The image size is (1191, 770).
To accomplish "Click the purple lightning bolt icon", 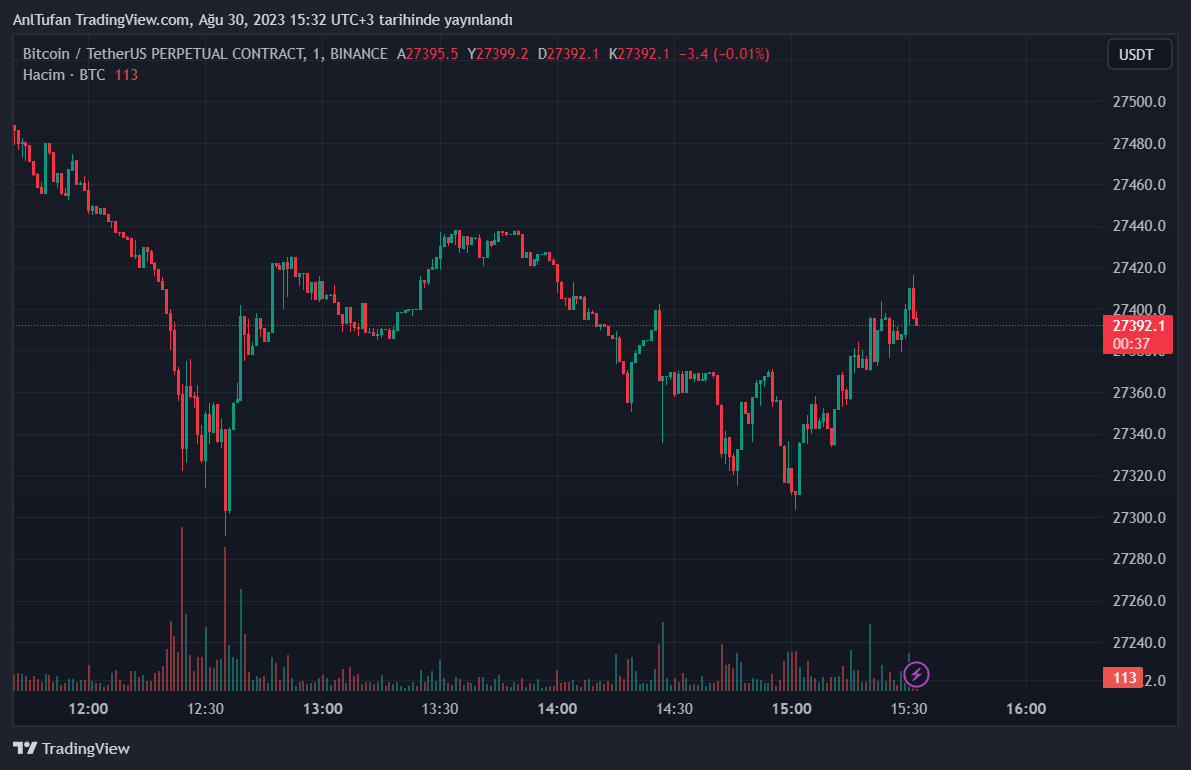I will (x=916, y=674).
